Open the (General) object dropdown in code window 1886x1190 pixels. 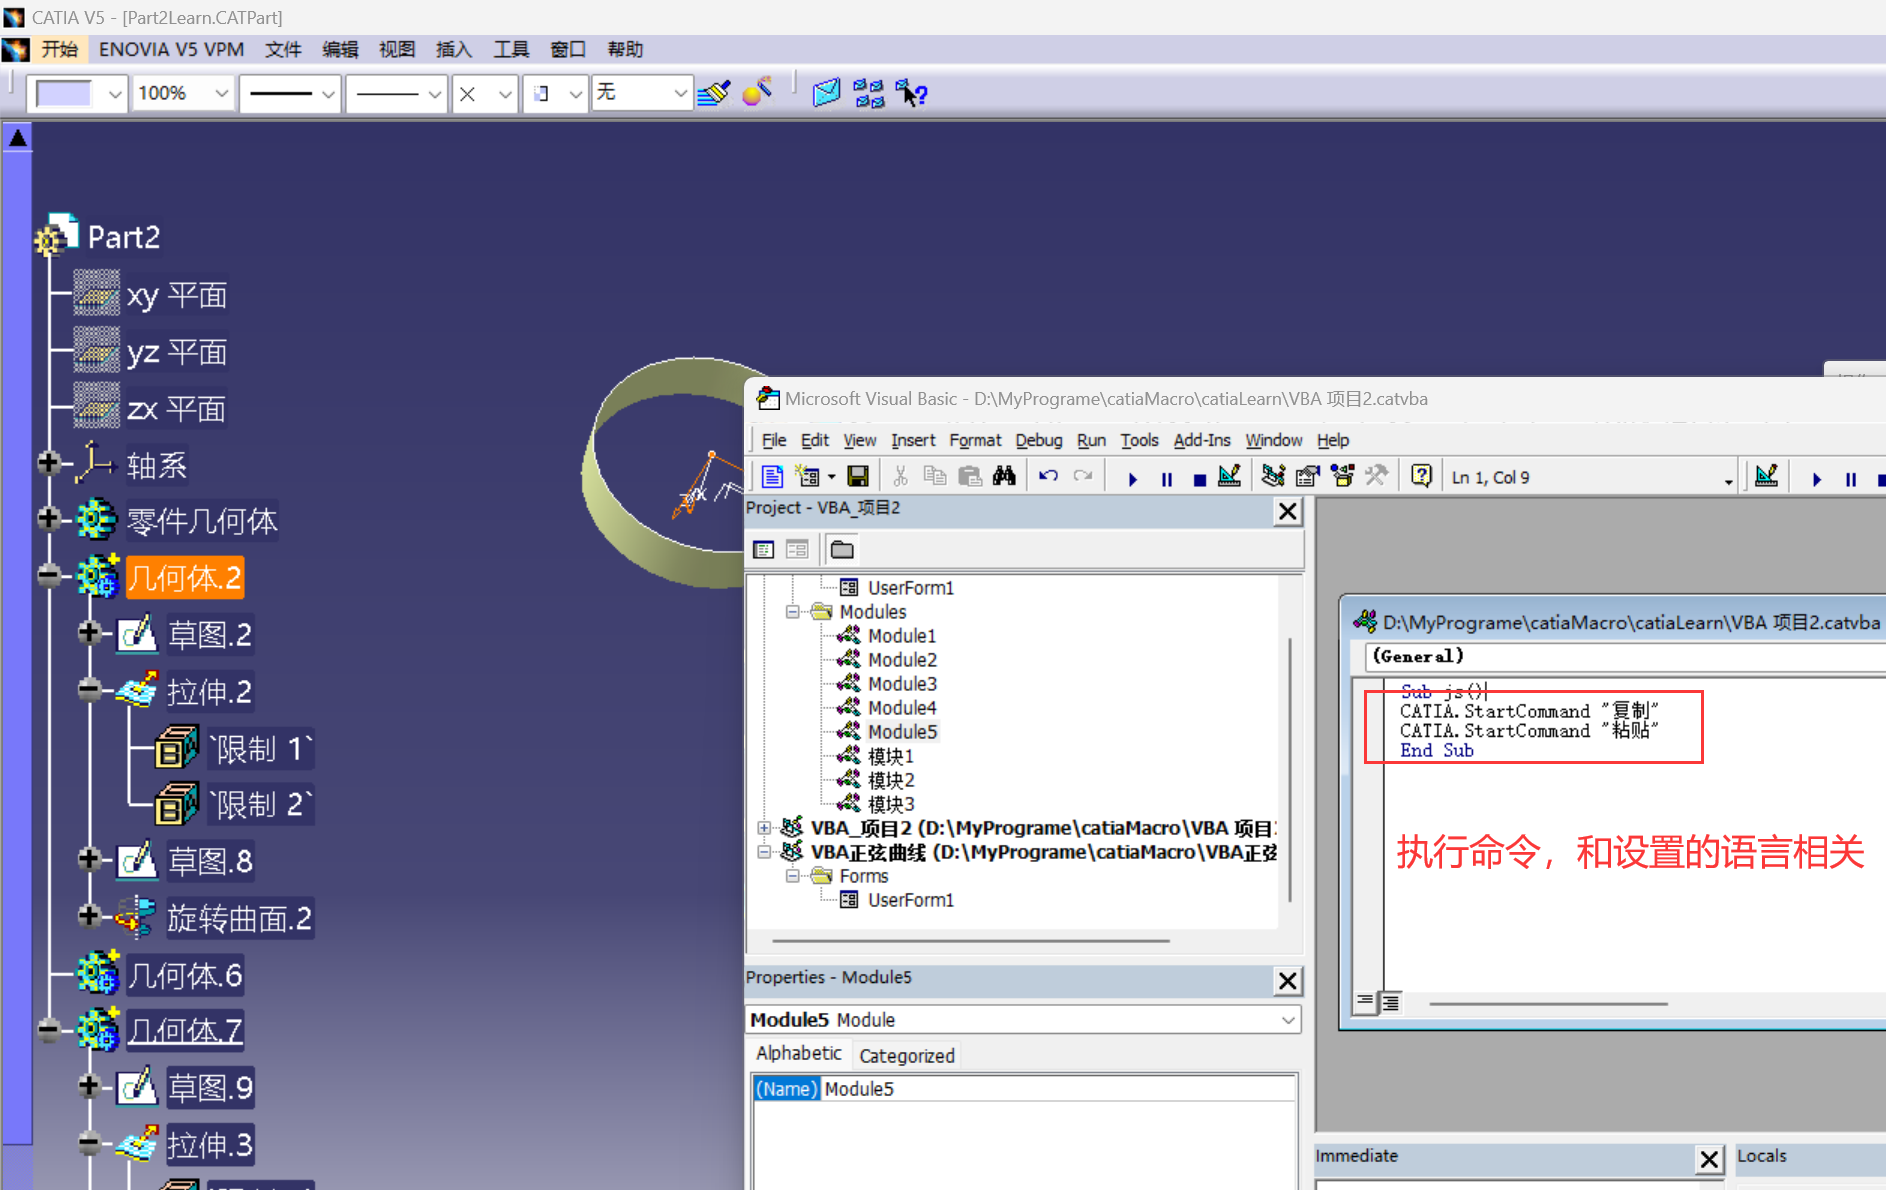tap(1626, 656)
